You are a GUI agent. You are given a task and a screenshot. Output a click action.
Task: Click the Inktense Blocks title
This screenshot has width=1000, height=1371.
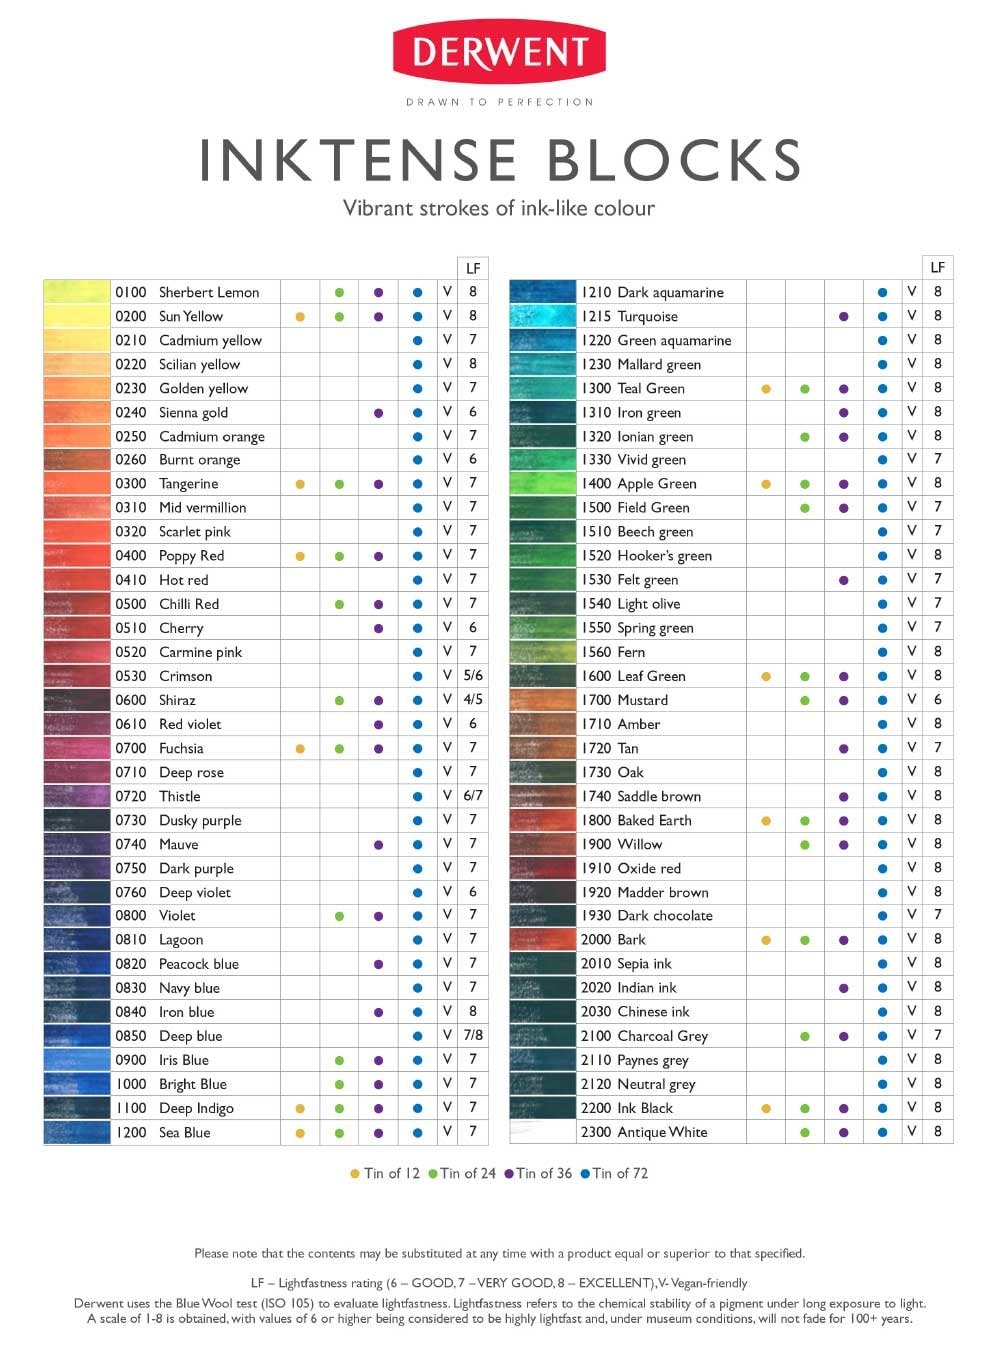pyautogui.click(x=500, y=160)
